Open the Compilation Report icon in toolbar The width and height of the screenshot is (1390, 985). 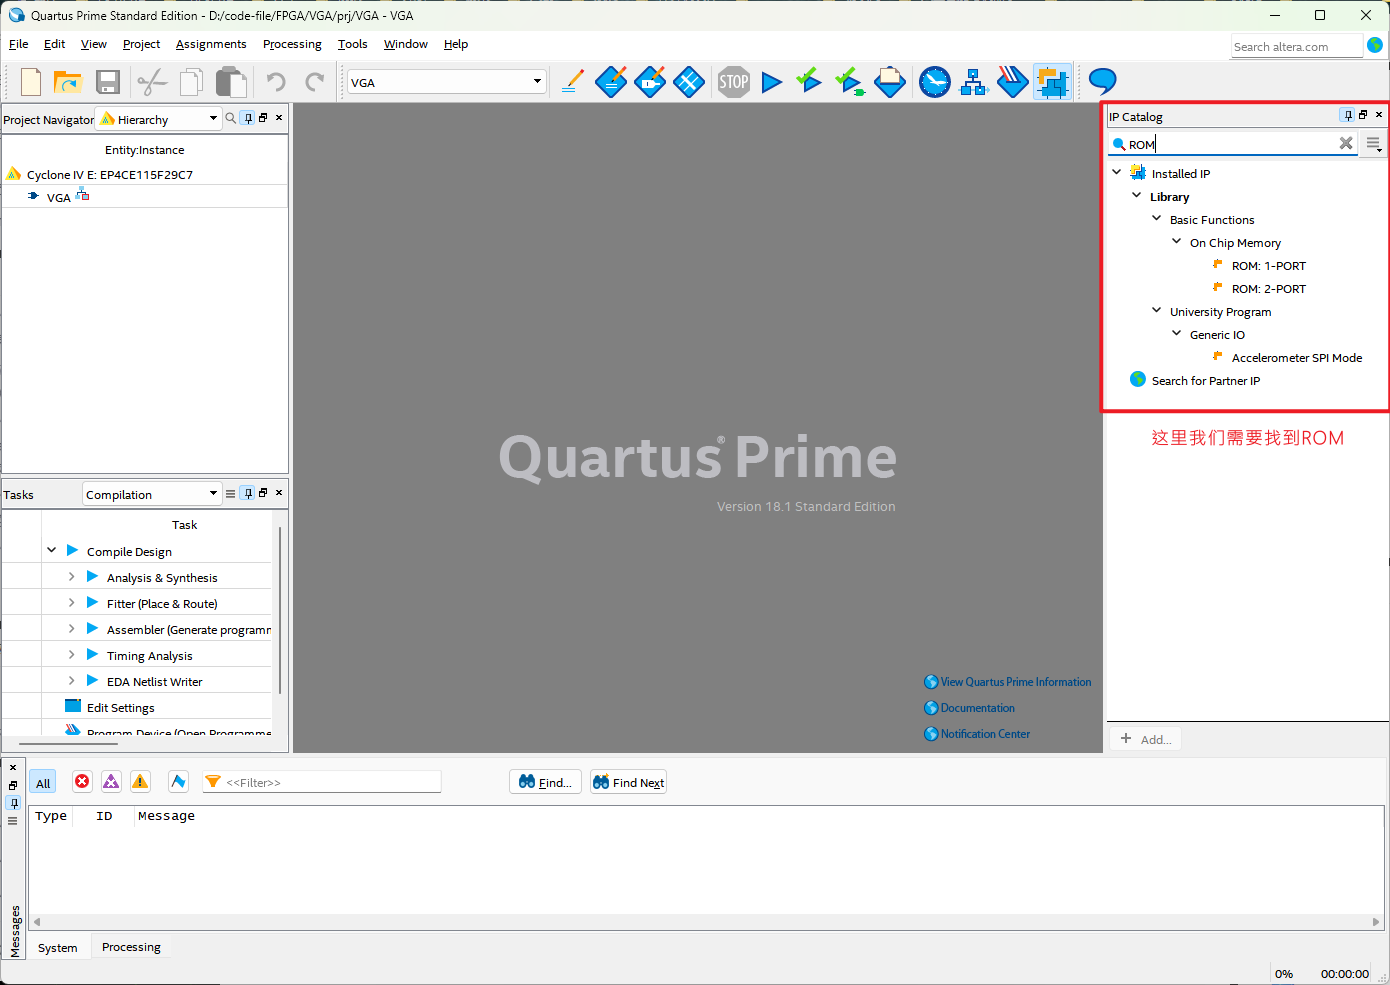890,82
